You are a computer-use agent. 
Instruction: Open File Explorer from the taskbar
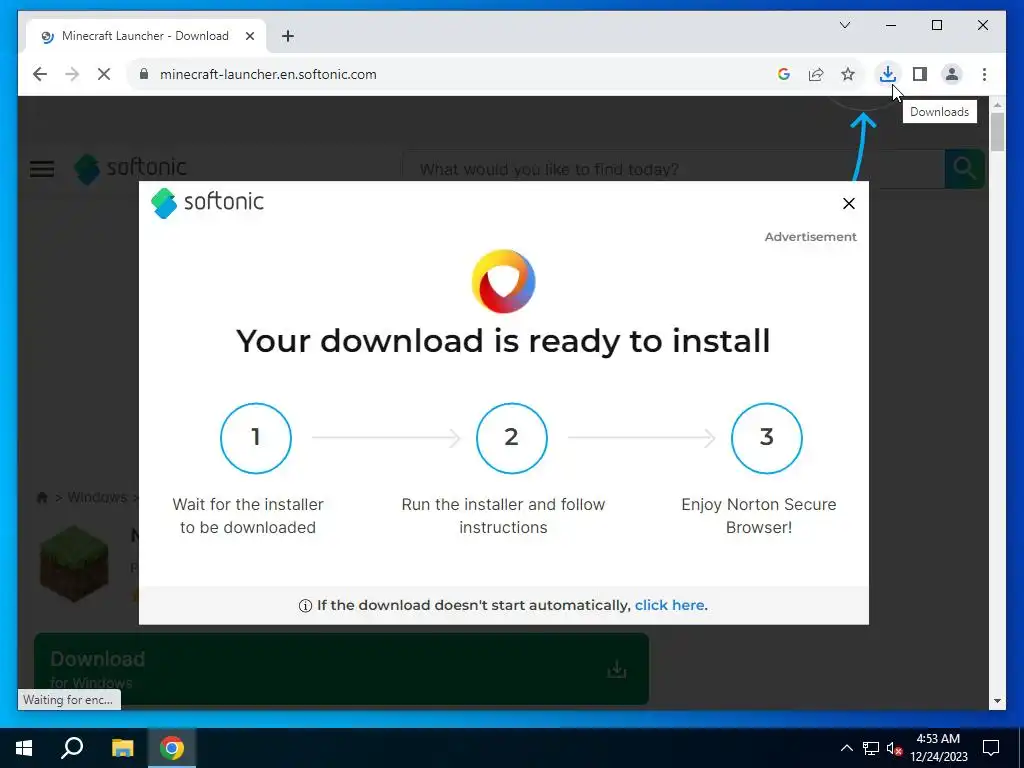pyautogui.click(x=122, y=748)
